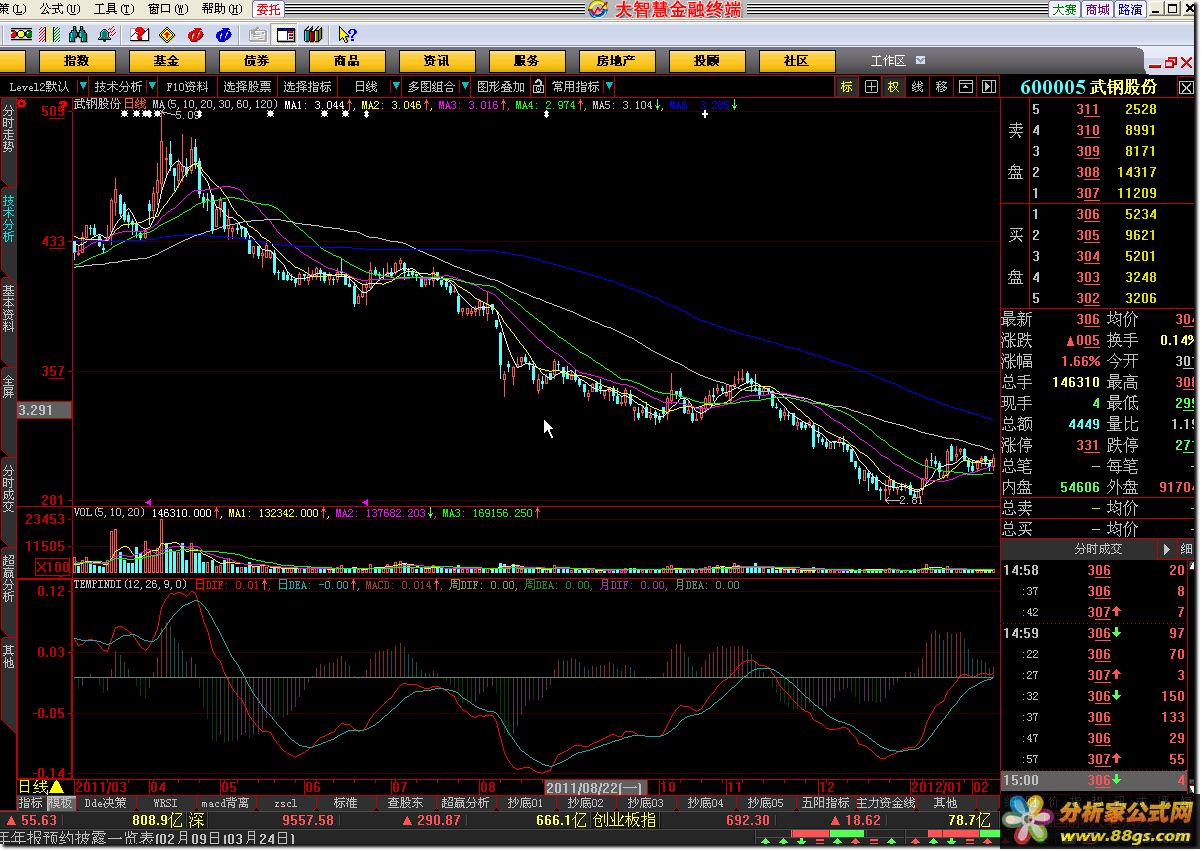Select the 抄底01 indicator tab
The image size is (1202, 851).
(525, 803)
